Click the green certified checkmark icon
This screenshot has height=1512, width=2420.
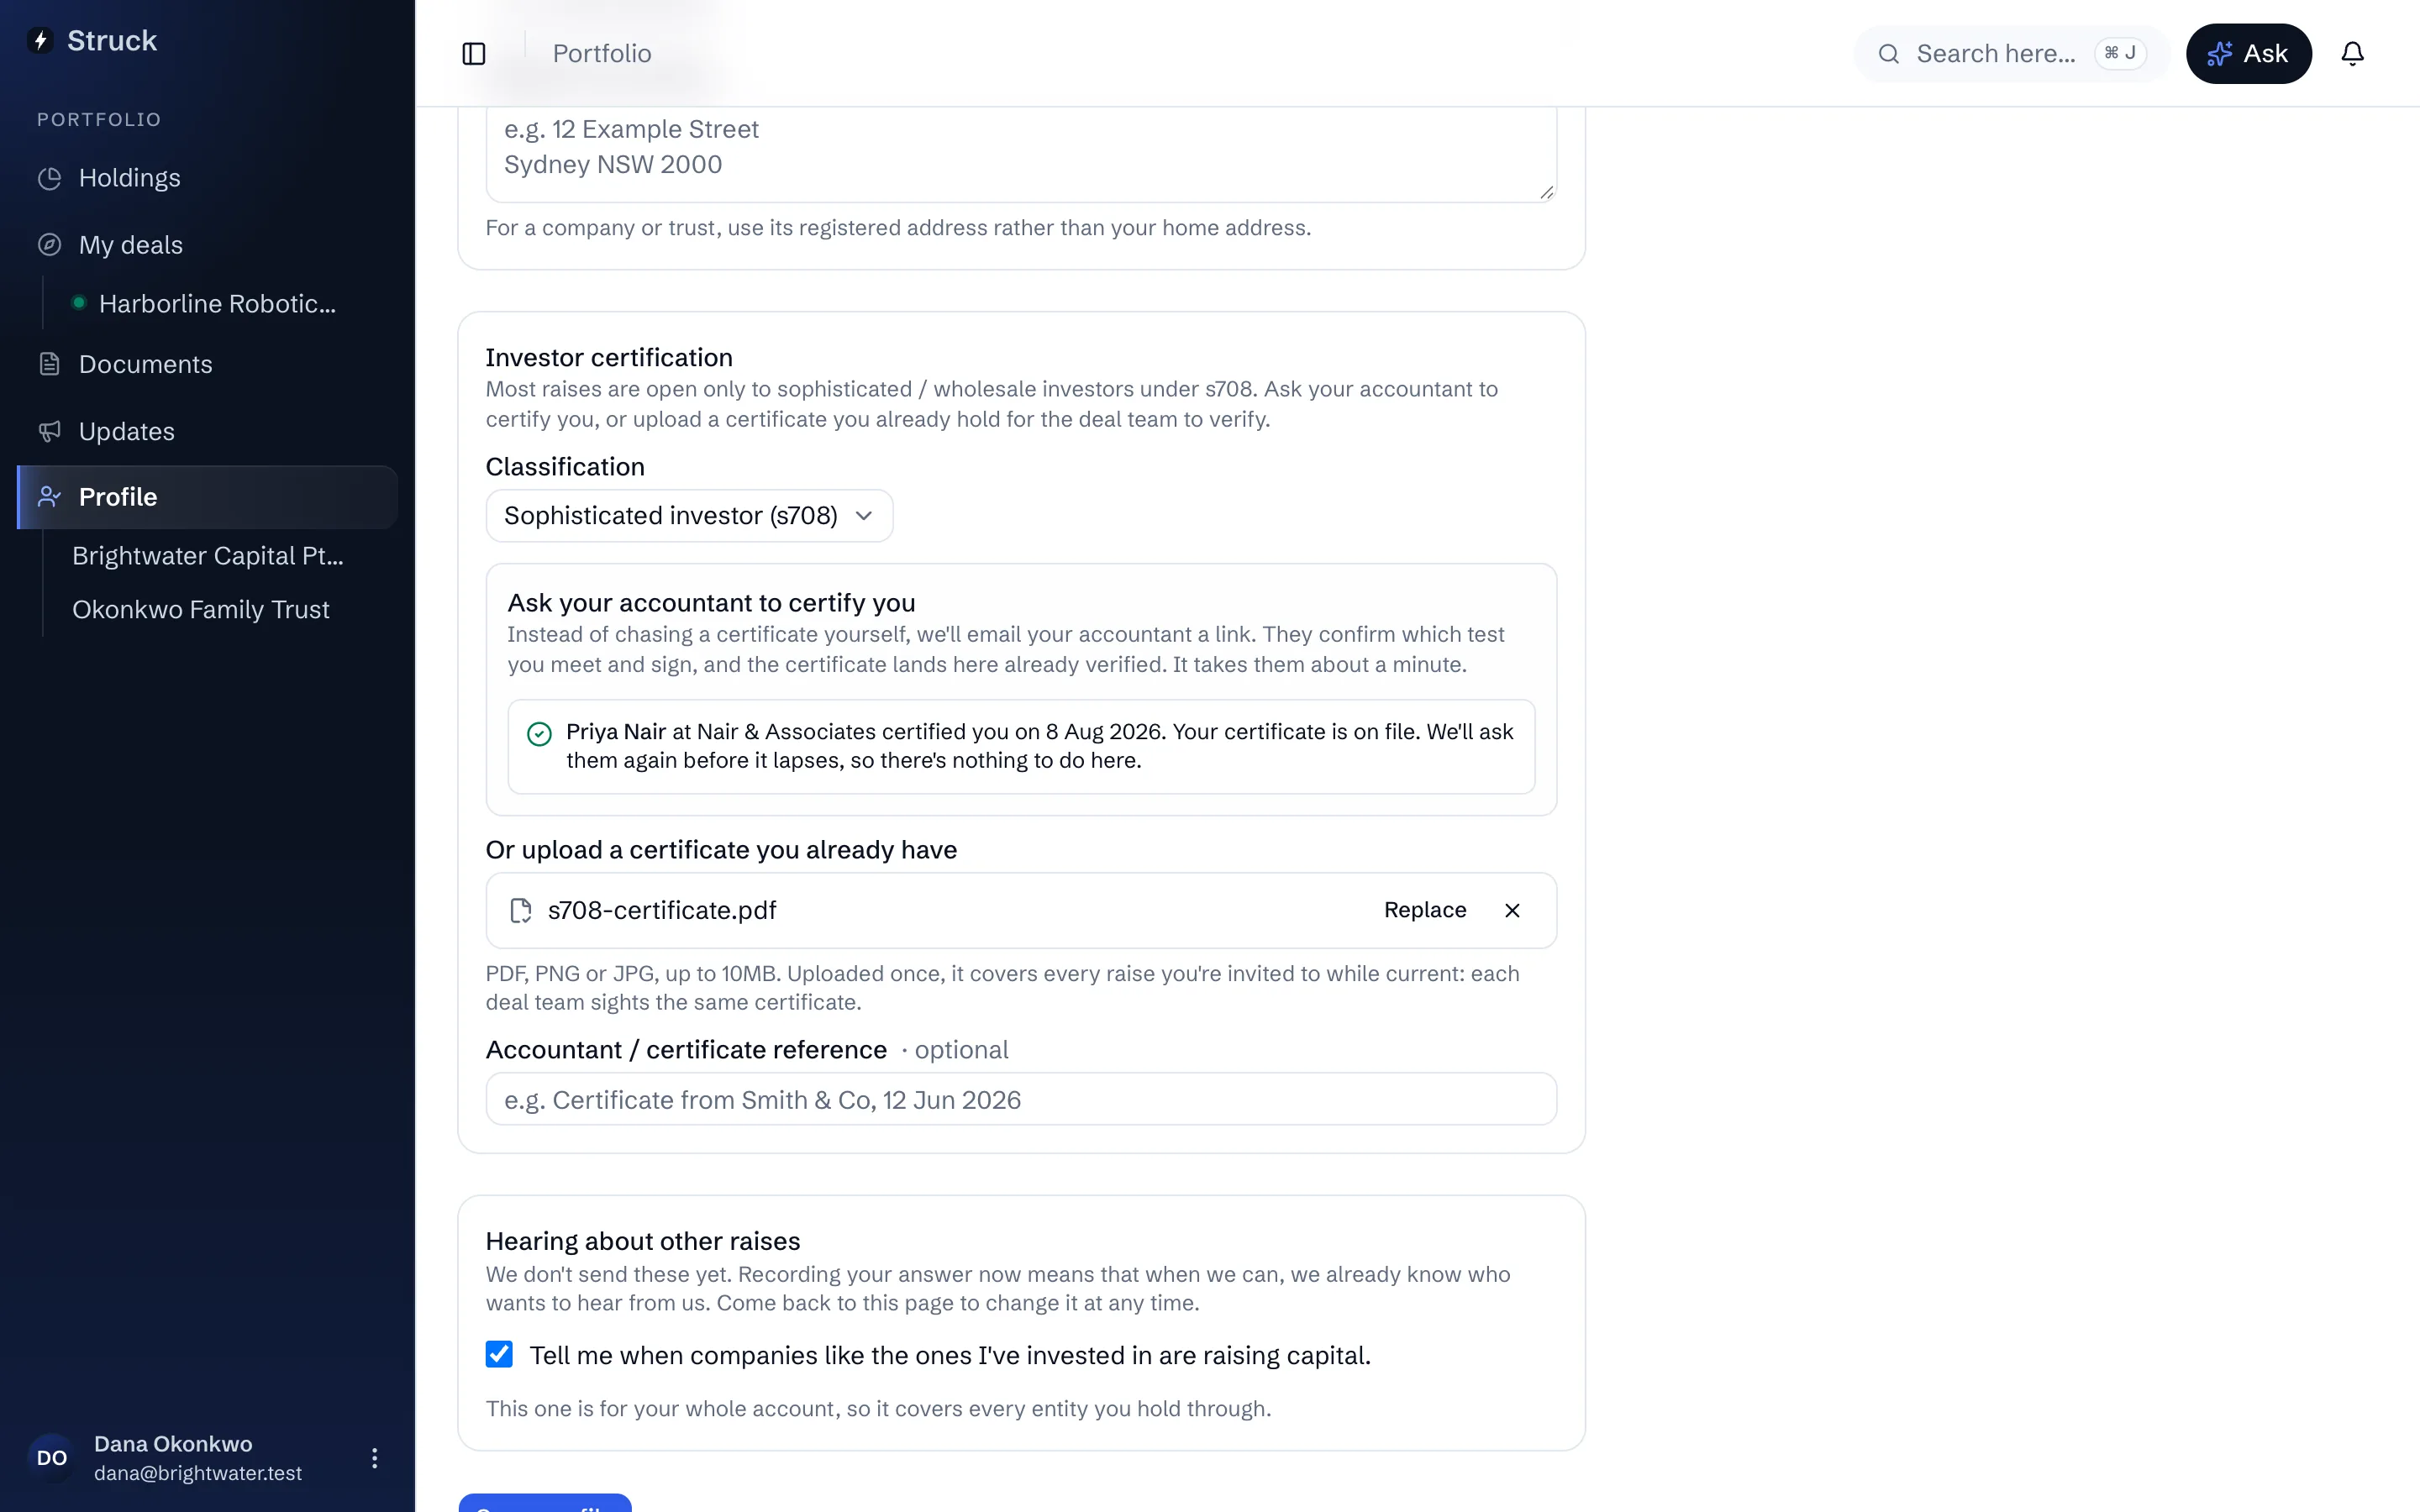pyautogui.click(x=539, y=734)
